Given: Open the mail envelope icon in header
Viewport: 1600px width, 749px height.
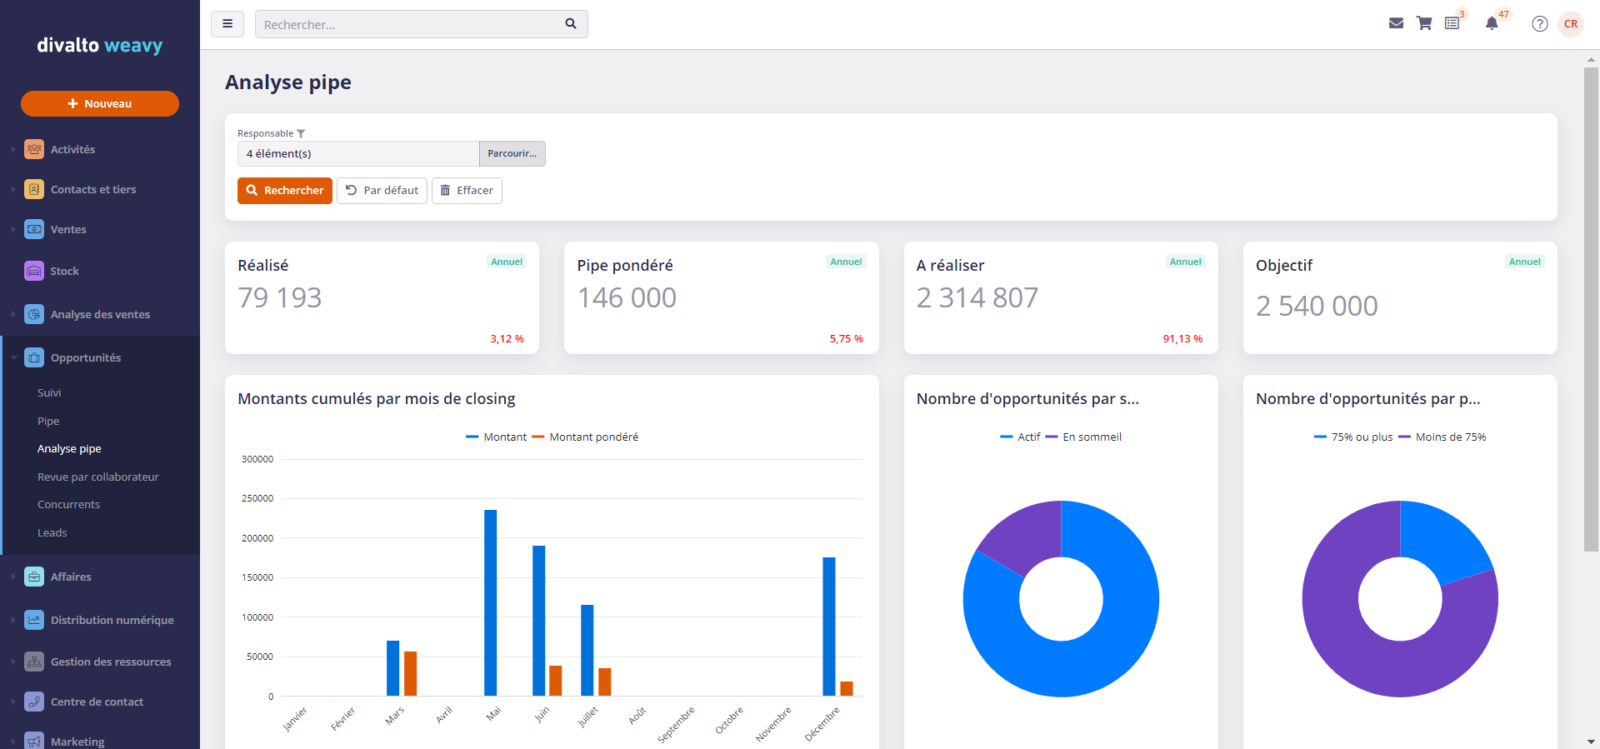Looking at the screenshot, I should (x=1396, y=24).
